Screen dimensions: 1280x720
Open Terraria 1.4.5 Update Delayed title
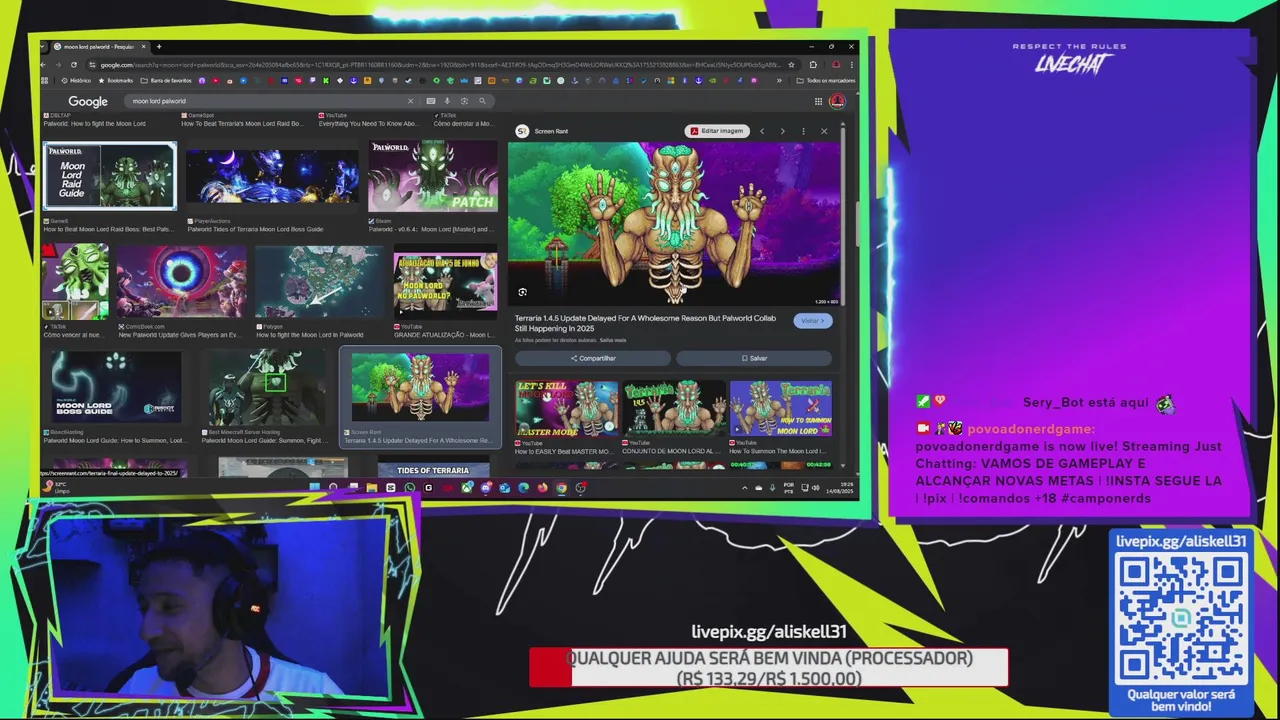645,322
